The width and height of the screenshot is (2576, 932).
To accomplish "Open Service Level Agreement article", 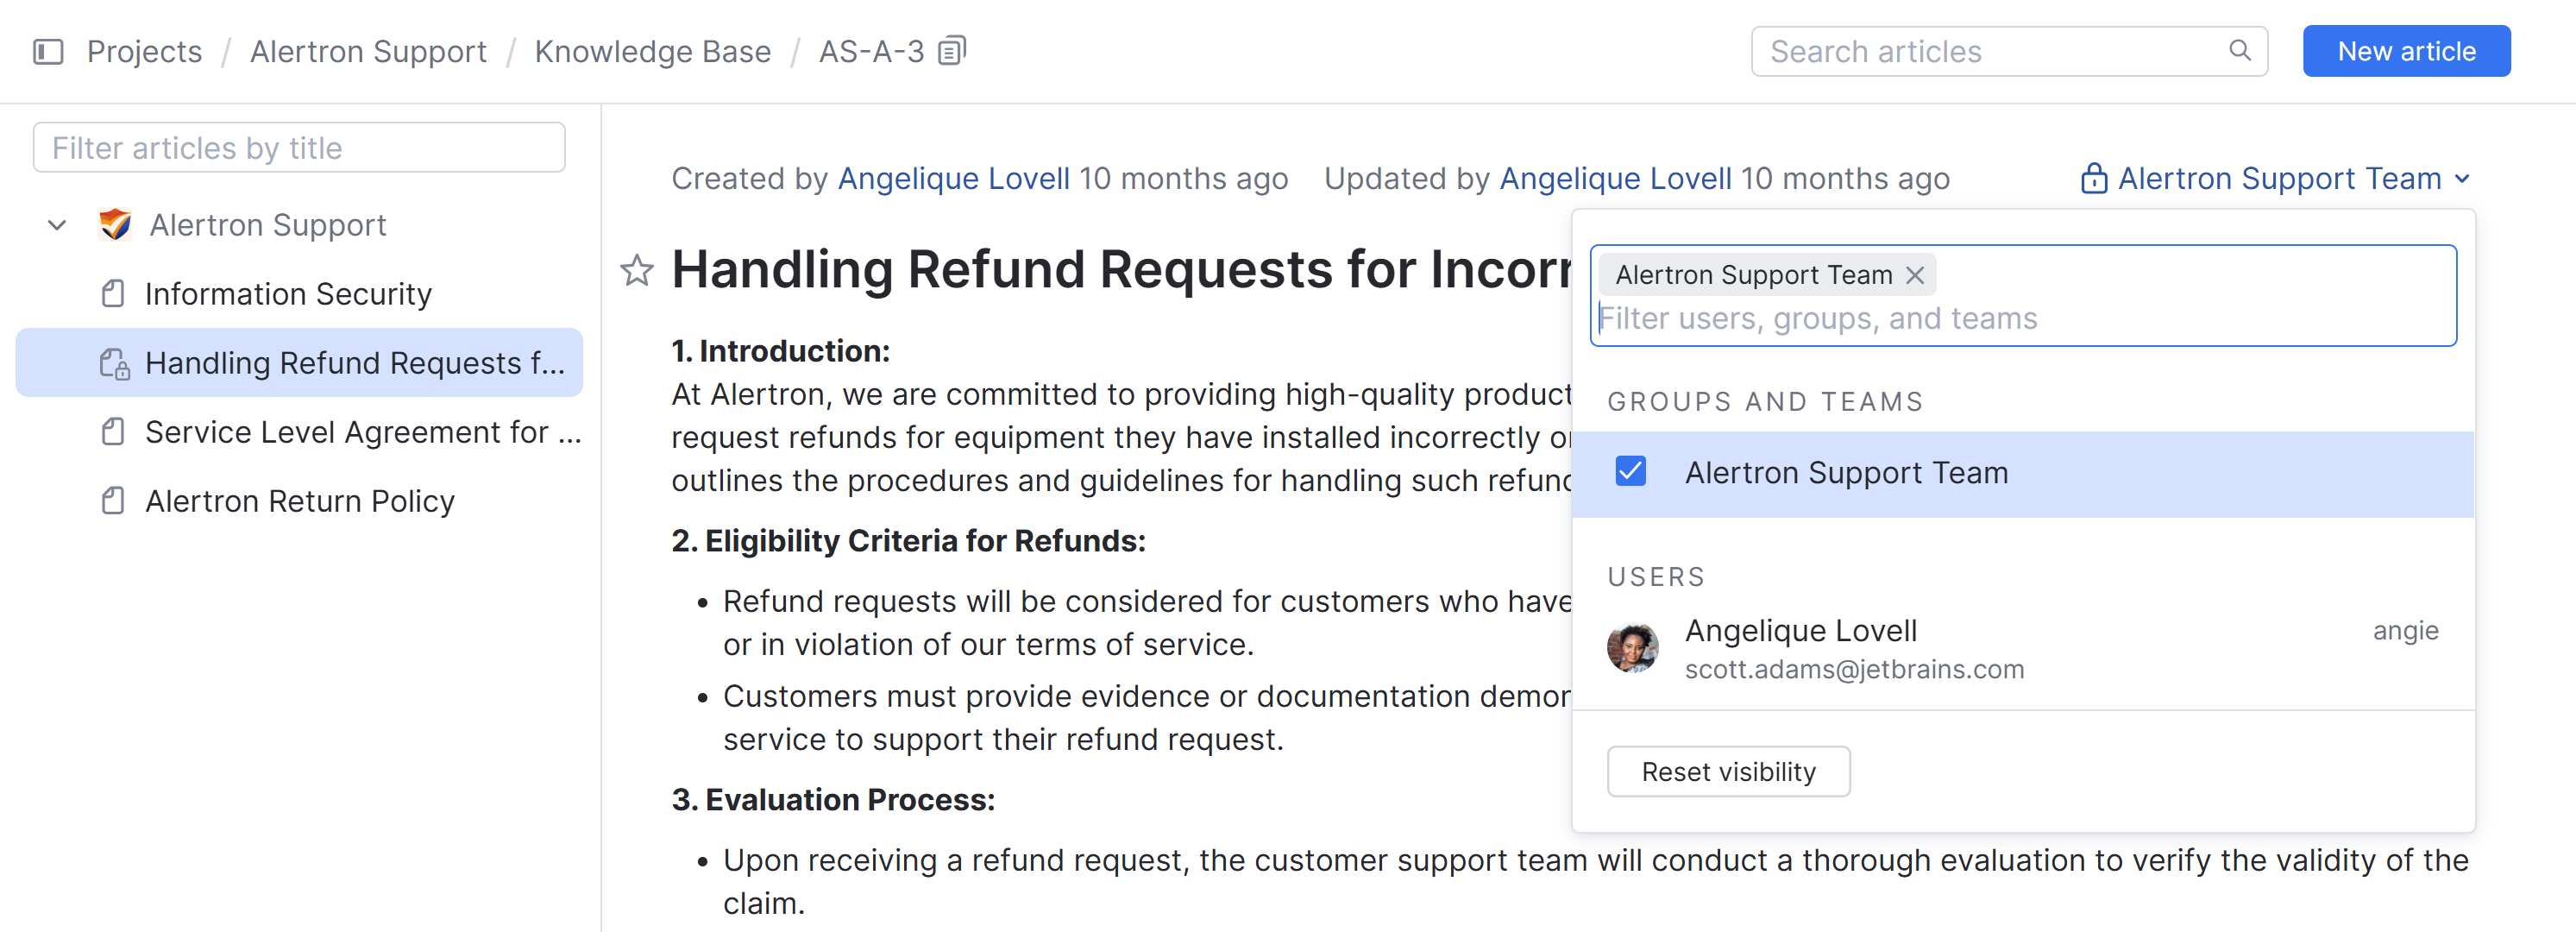I will point(360,432).
